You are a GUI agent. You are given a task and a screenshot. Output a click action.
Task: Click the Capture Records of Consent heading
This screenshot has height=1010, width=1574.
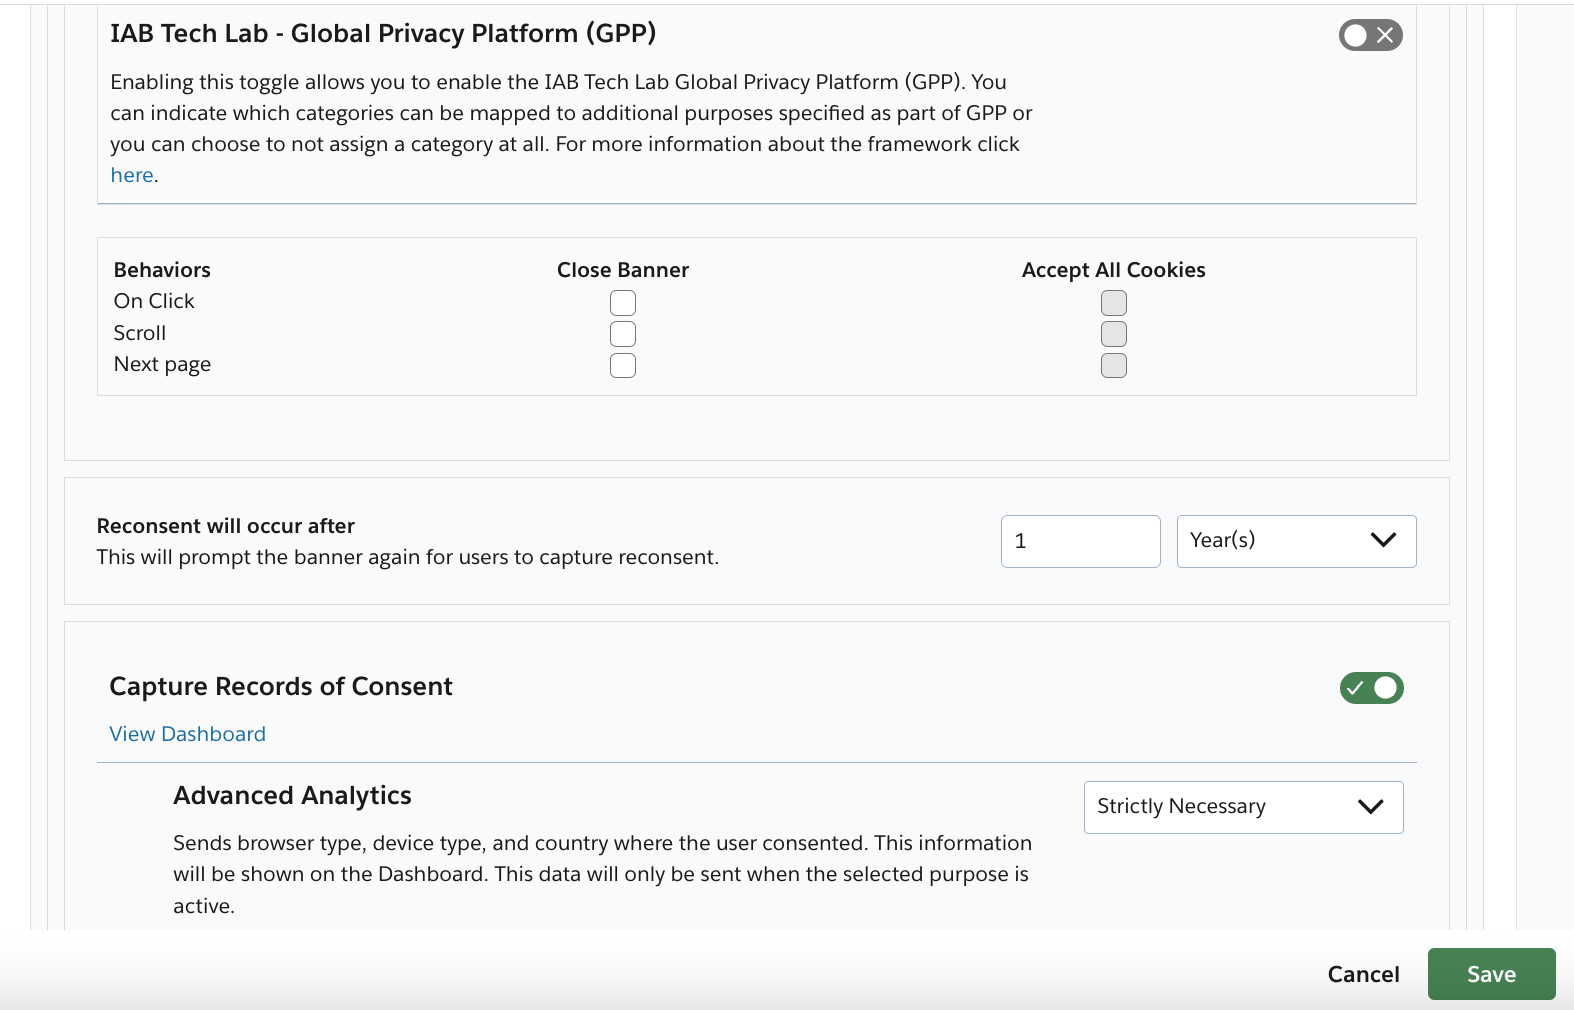[281, 686]
